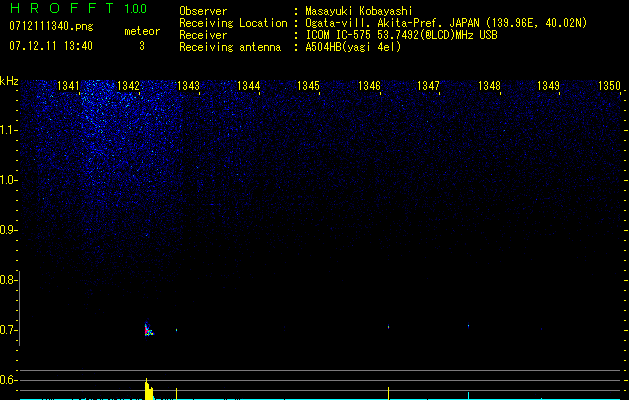Click the 1349 time marker

(x=548, y=86)
